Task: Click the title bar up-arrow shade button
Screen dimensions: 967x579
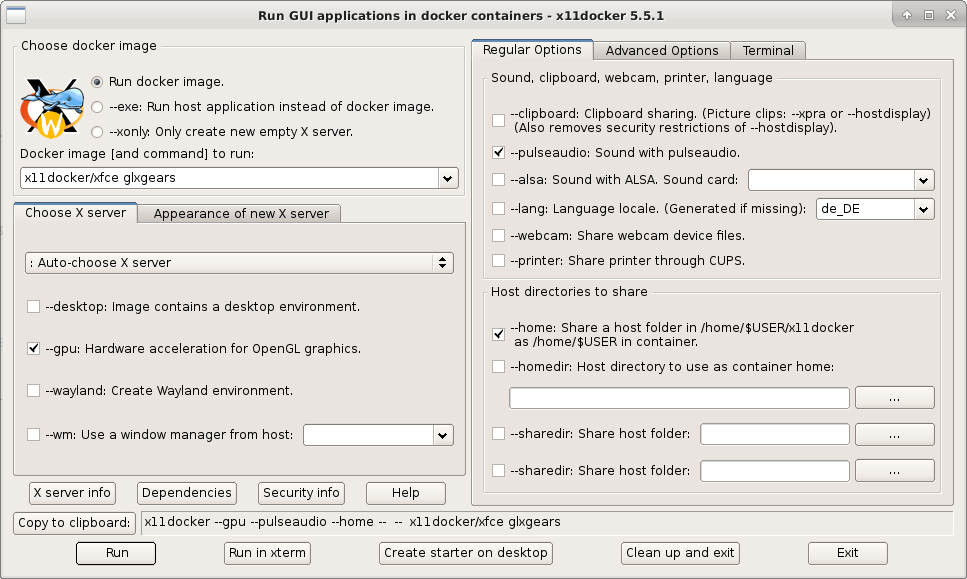Action: tap(907, 15)
